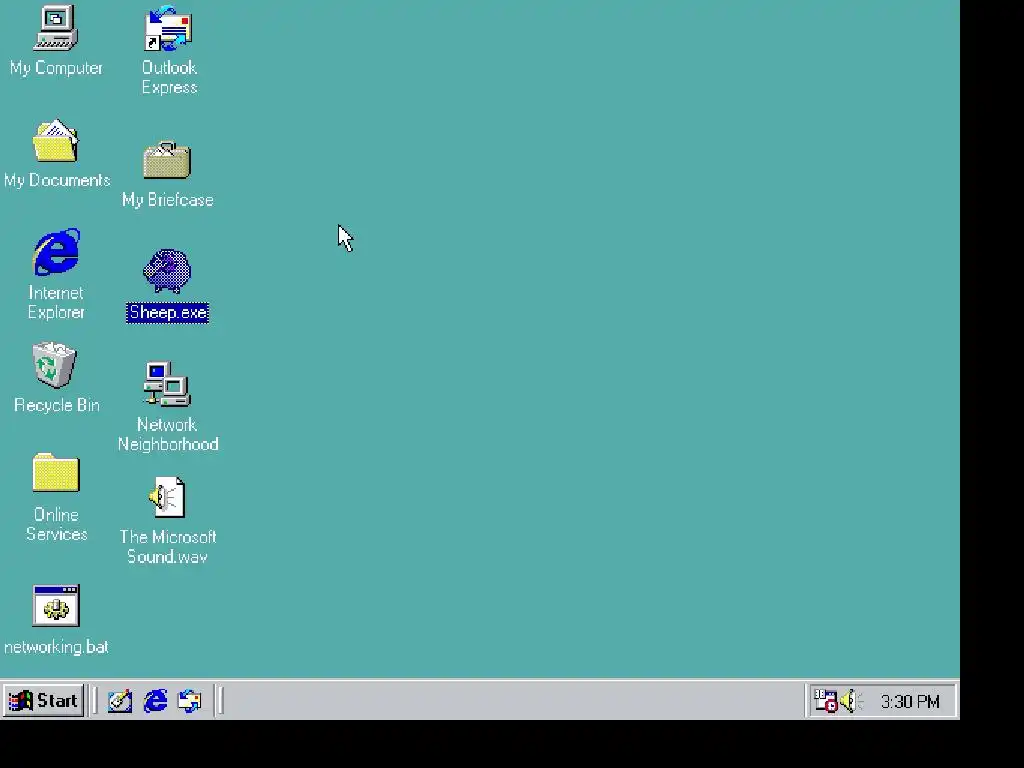Select the My Briefcase icon
This screenshot has height=768, width=1024.
click(x=167, y=160)
